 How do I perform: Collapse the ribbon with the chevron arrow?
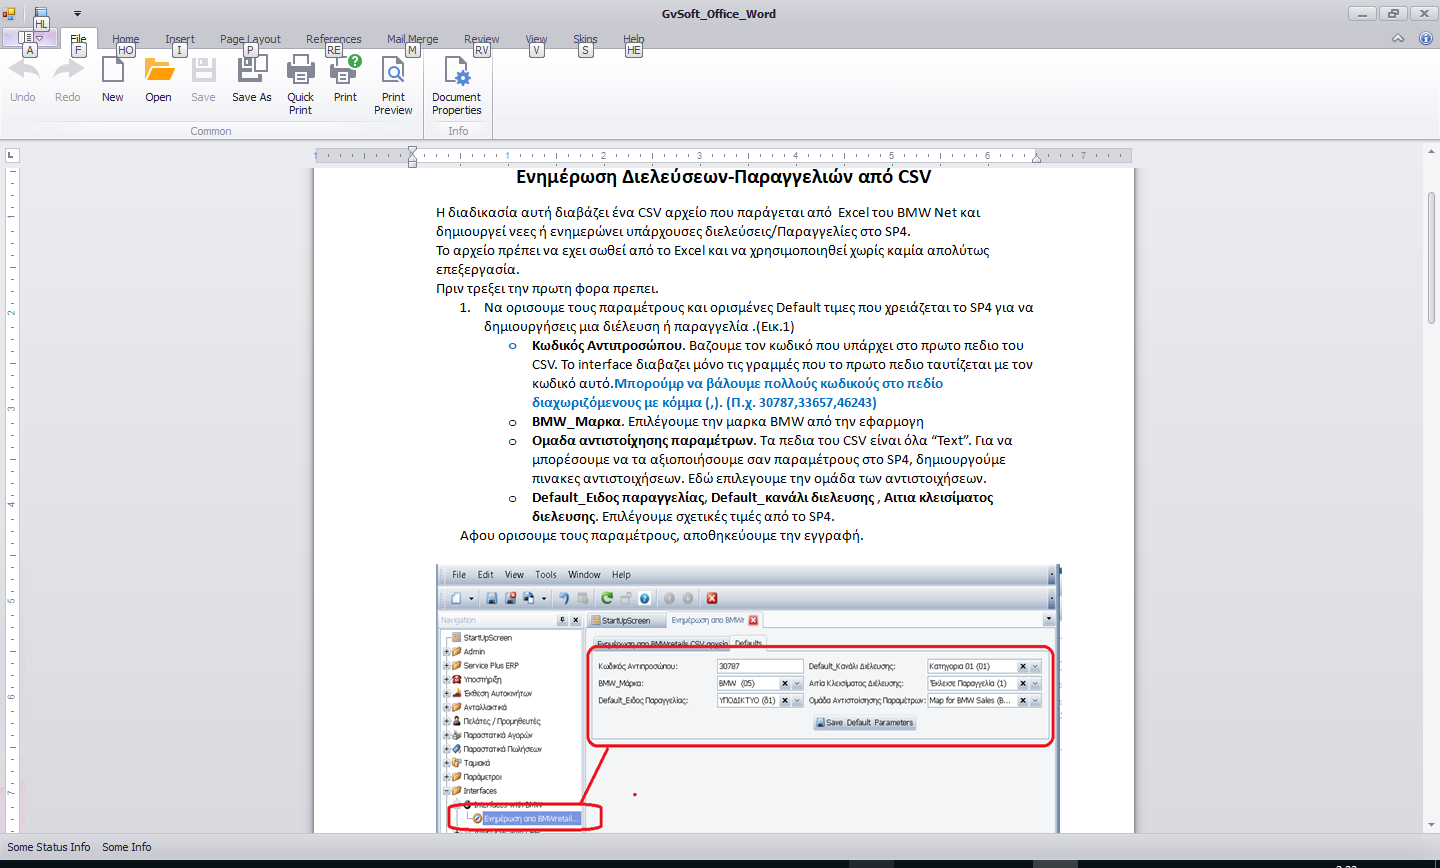(x=1398, y=38)
